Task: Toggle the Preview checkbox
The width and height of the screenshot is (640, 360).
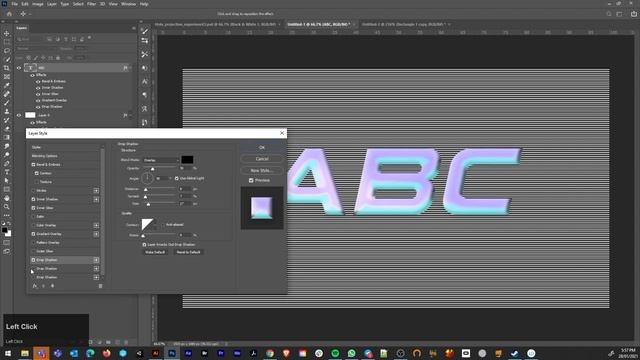Action: 251,180
